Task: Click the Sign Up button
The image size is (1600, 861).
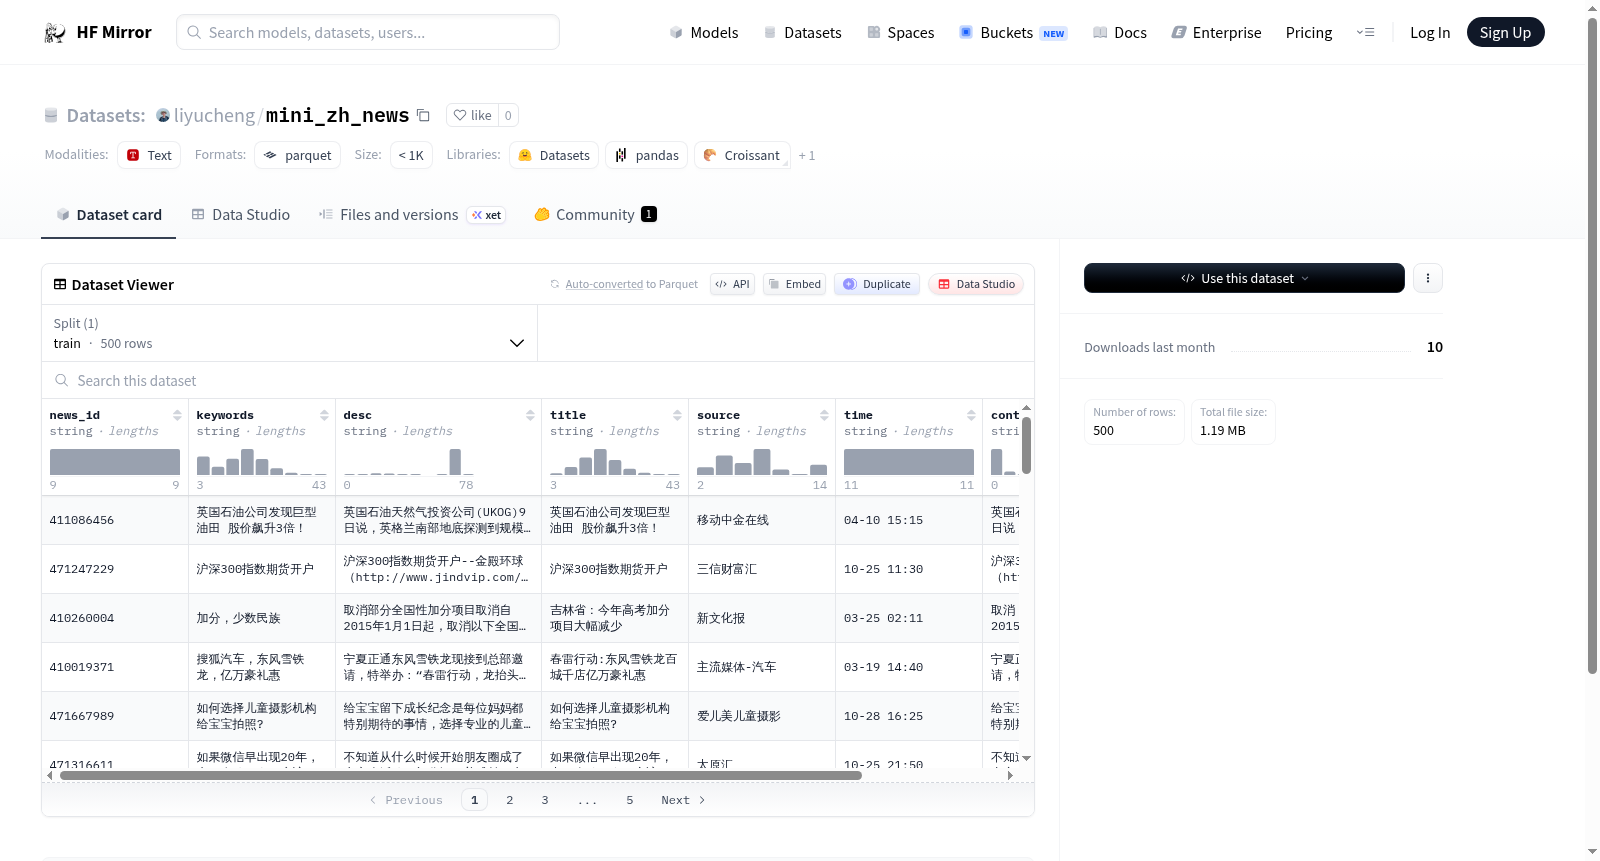Action: 1505,32
